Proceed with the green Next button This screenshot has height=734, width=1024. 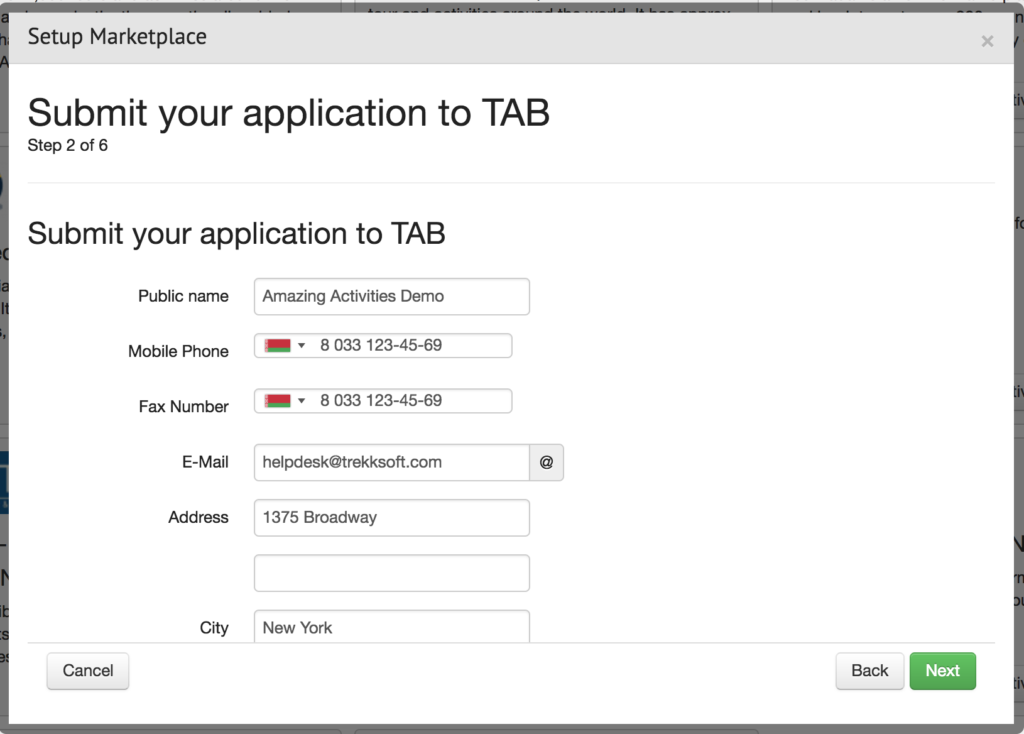pyautogui.click(x=942, y=671)
